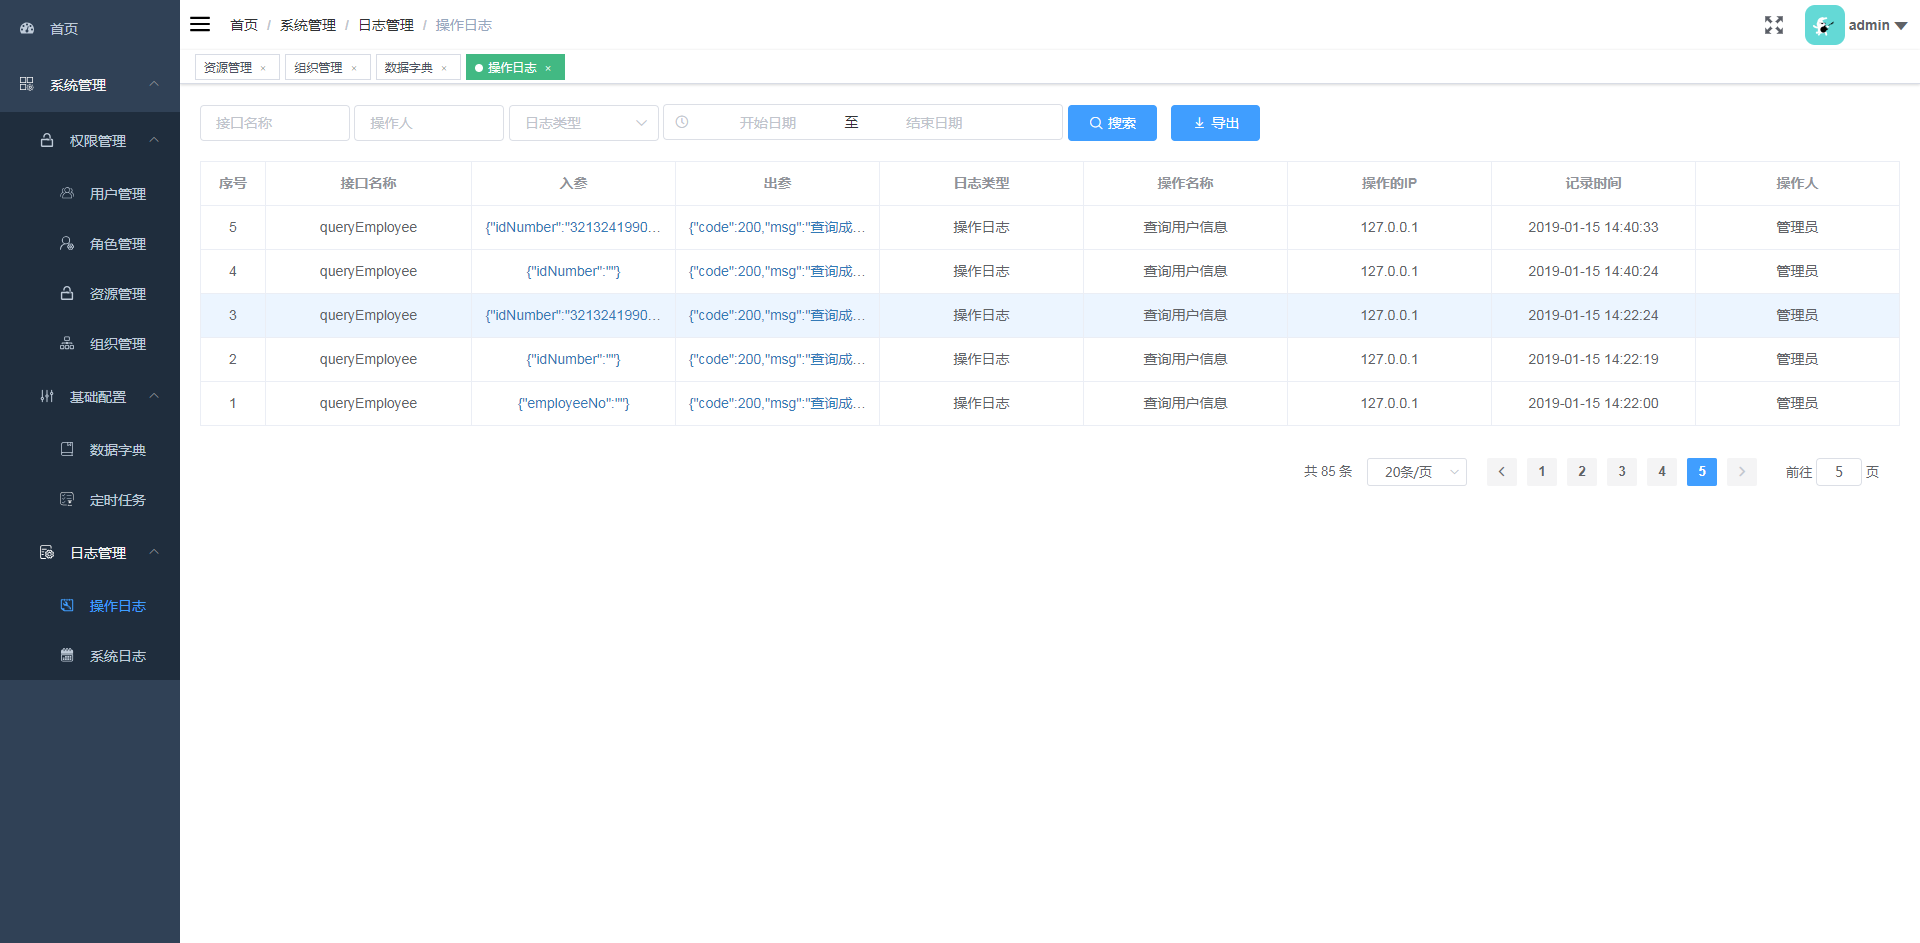The width and height of the screenshot is (1920, 943).
Task: Click 首页 in the breadcrumb
Action: pos(244,25)
